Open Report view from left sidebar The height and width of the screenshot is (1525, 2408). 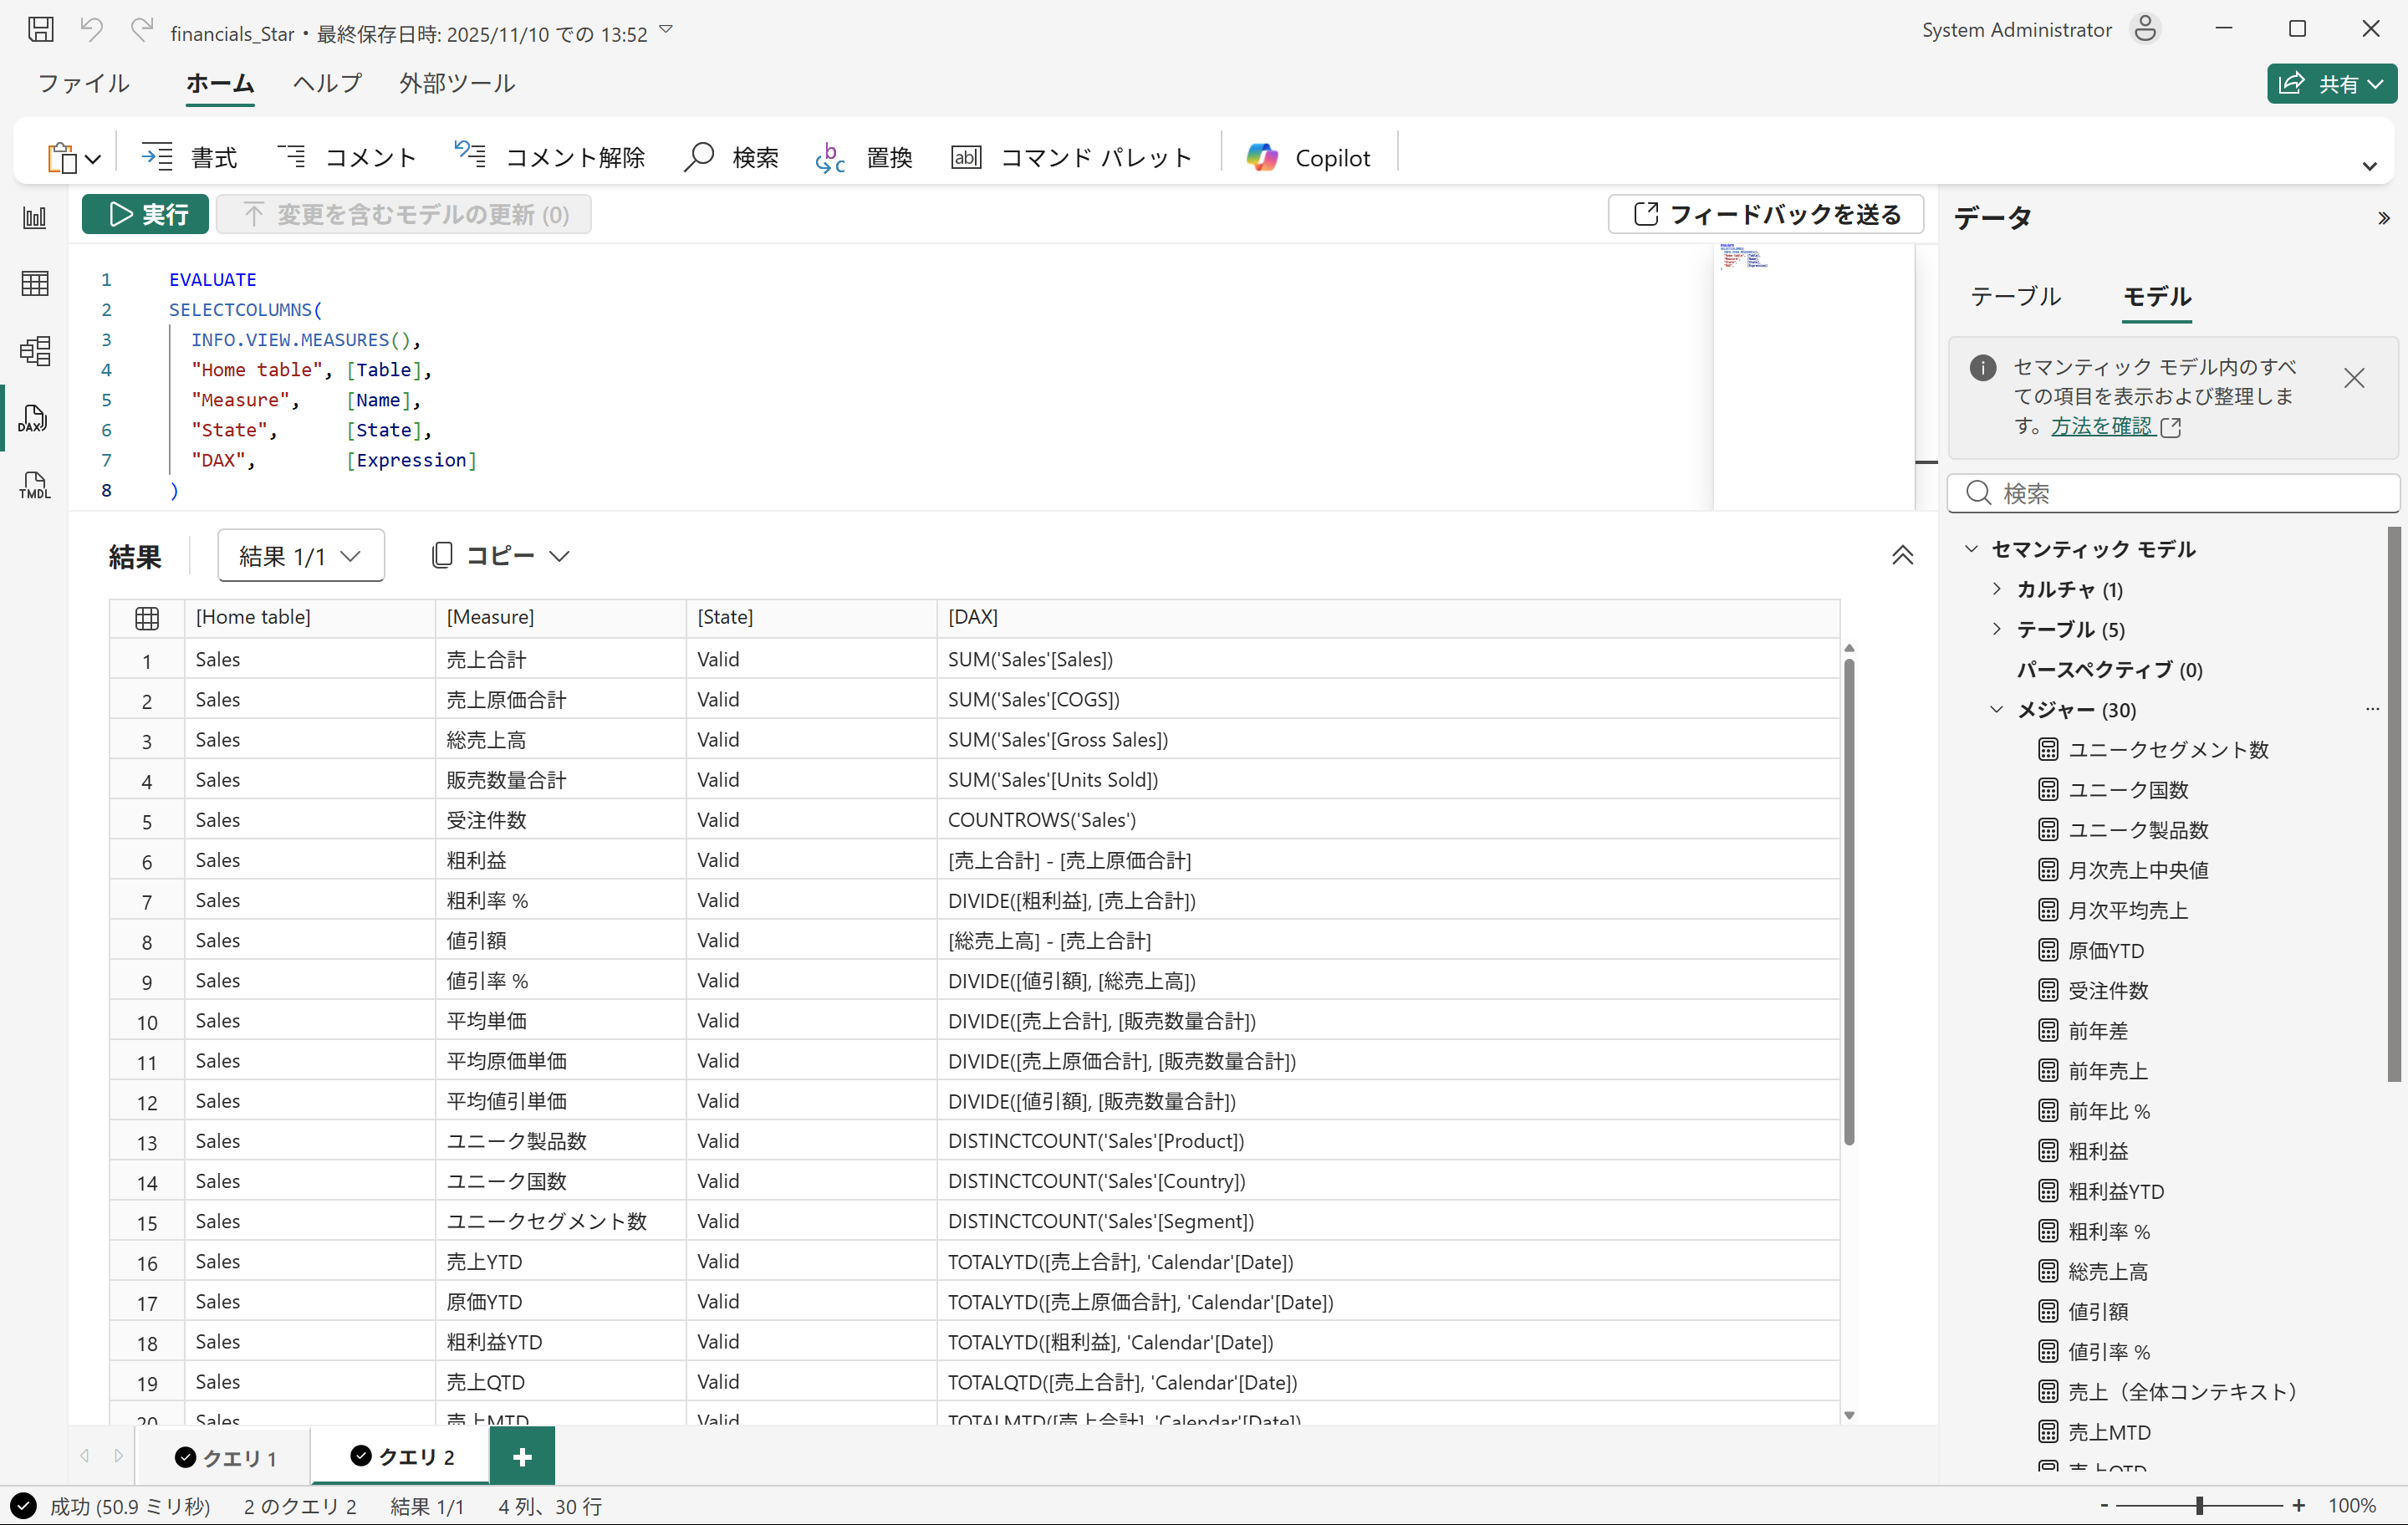coord(33,217)
